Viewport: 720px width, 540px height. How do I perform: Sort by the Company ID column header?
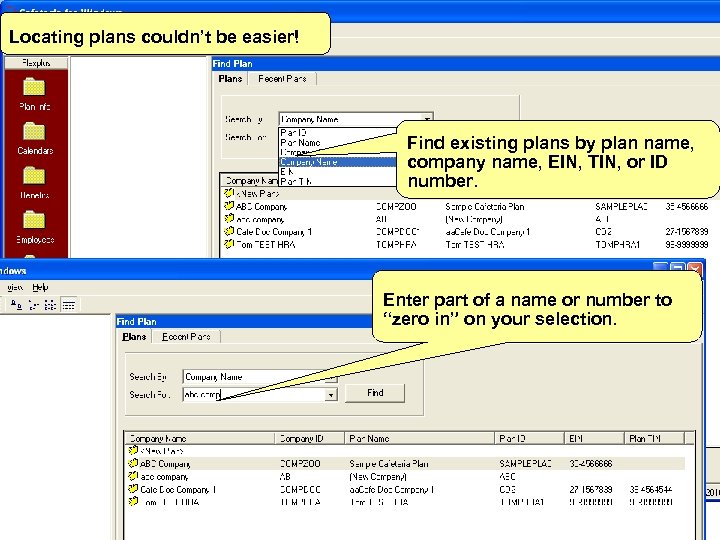309,439
